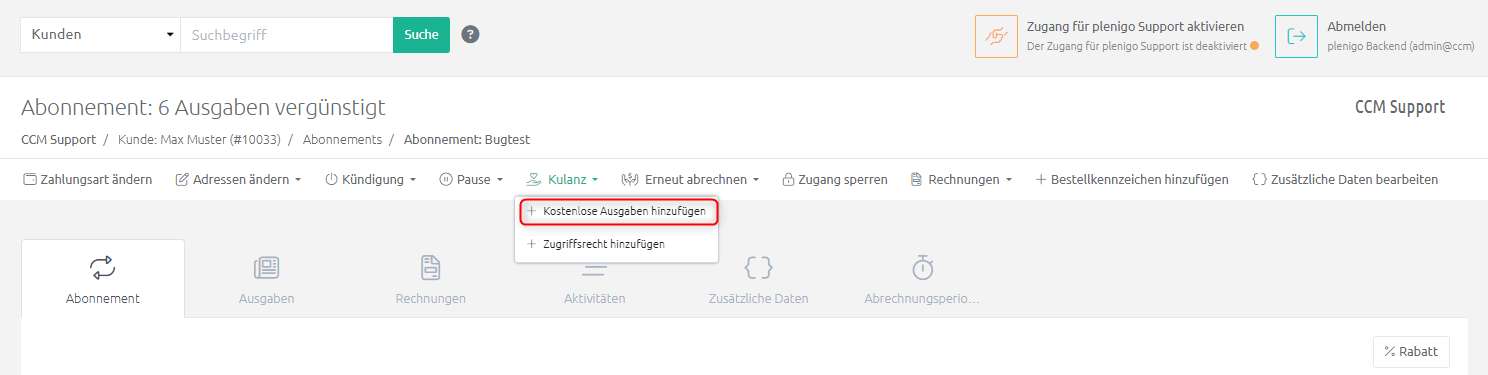Expand the Kündigung dropdown menu

pos(370,180)
